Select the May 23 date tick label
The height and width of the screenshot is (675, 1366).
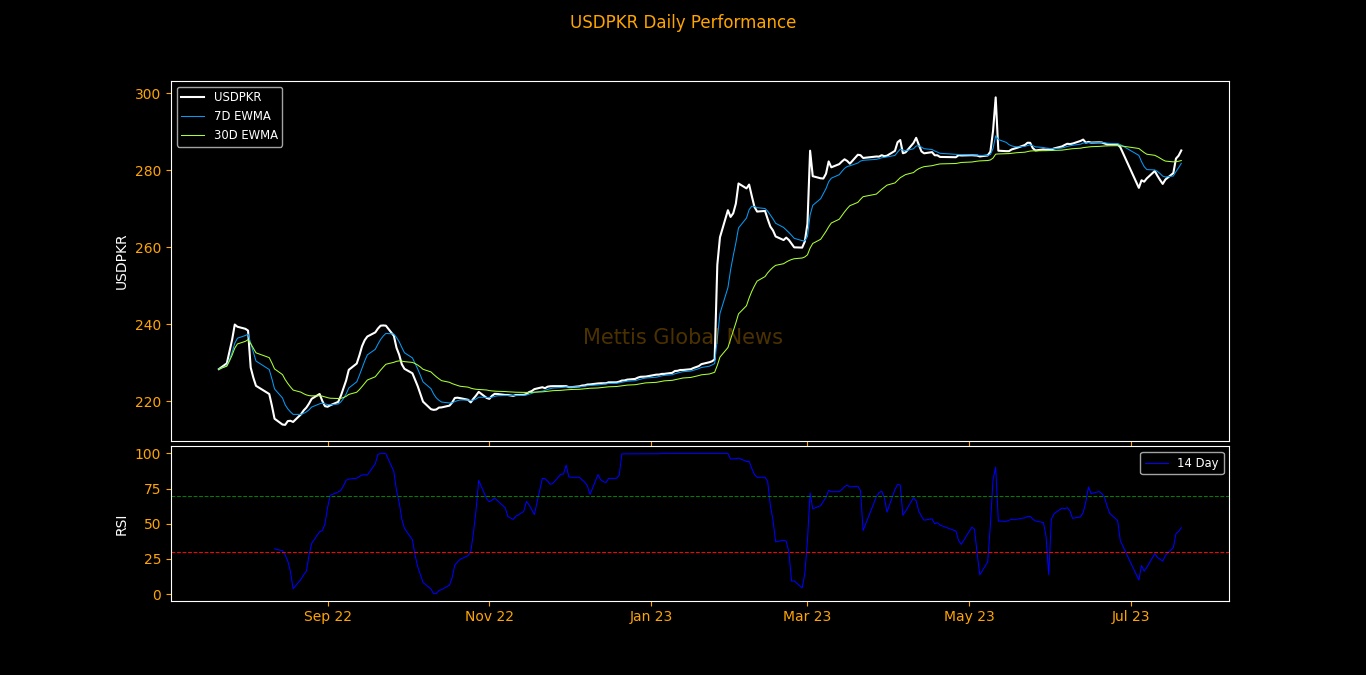(x=969, y=617)
